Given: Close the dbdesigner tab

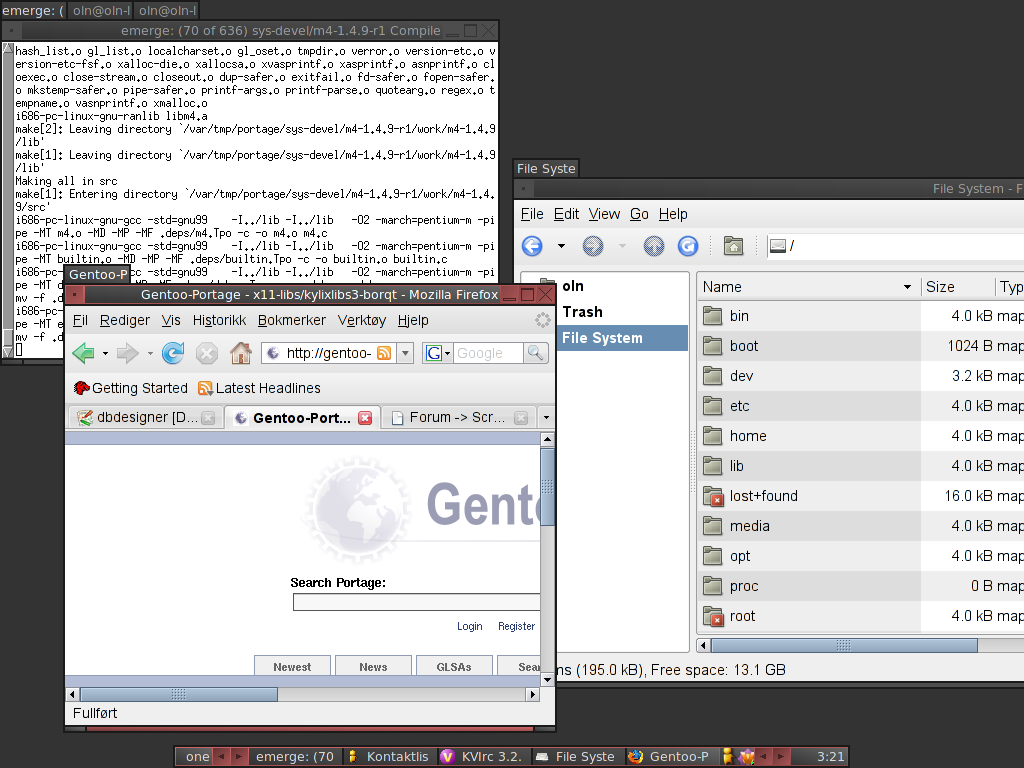Looking at the screenshot, I should click(x=208, y=418).
